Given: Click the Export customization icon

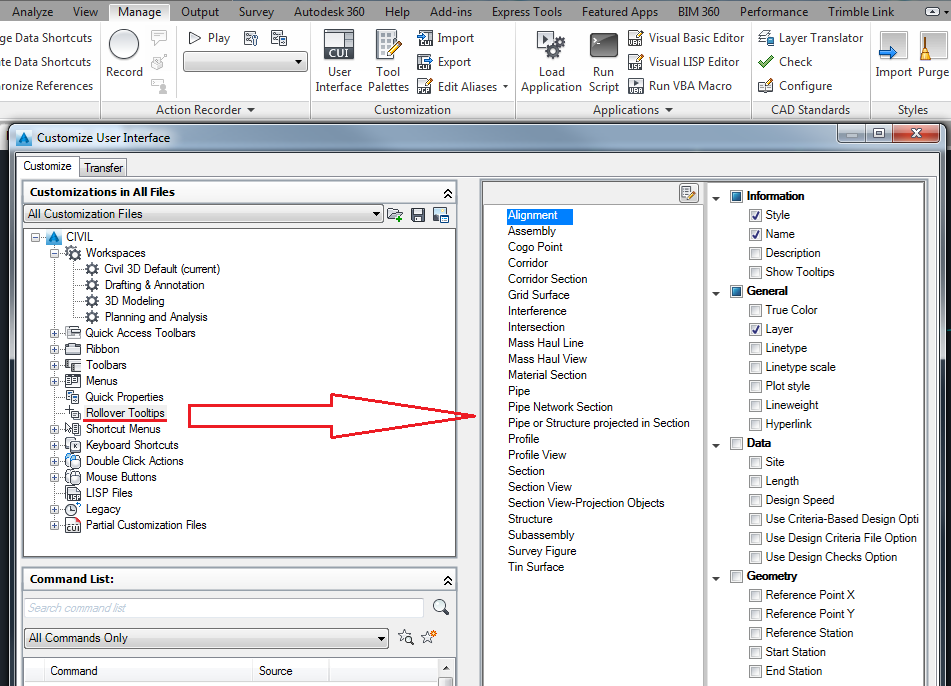Looking at the screenshot, I should tap(425, 62).
